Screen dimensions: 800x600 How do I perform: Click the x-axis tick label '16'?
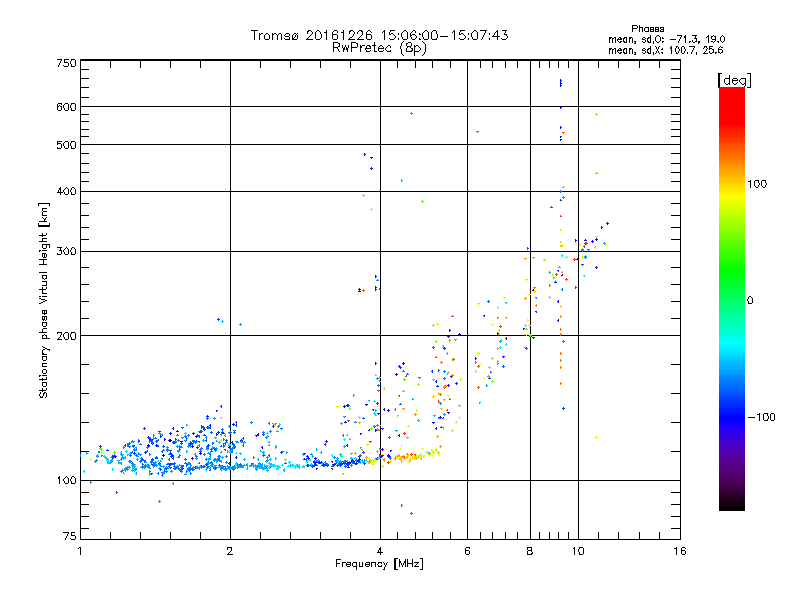(x=680, y=551)
